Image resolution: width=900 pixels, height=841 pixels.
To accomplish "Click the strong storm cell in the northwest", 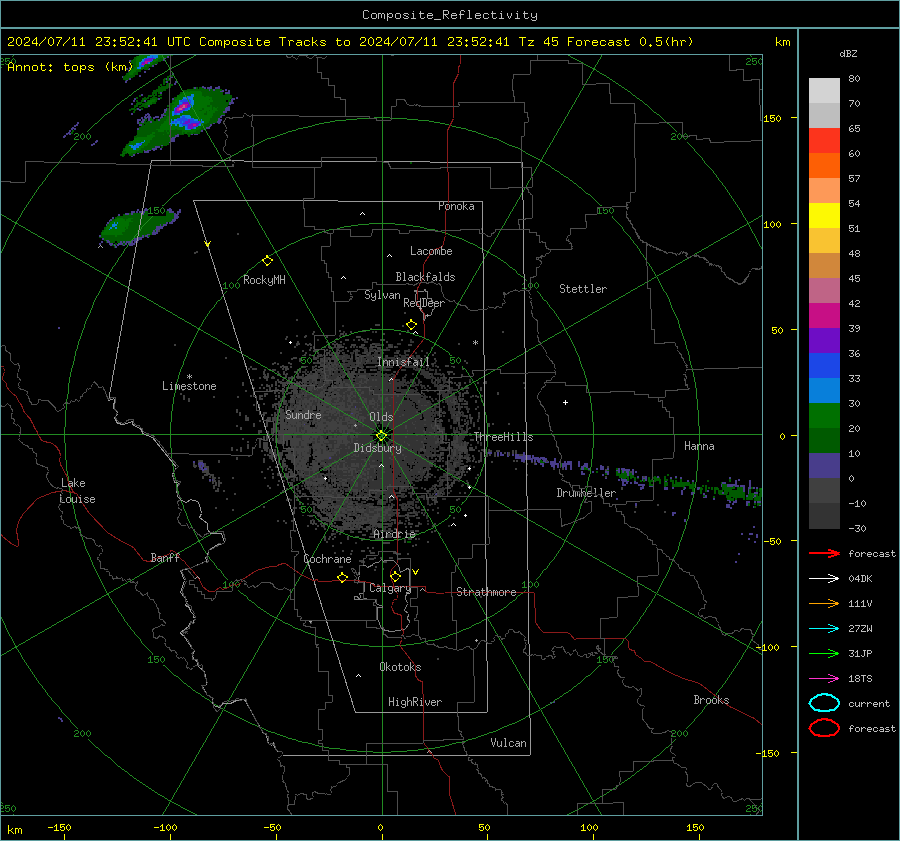I will point(178,119).
